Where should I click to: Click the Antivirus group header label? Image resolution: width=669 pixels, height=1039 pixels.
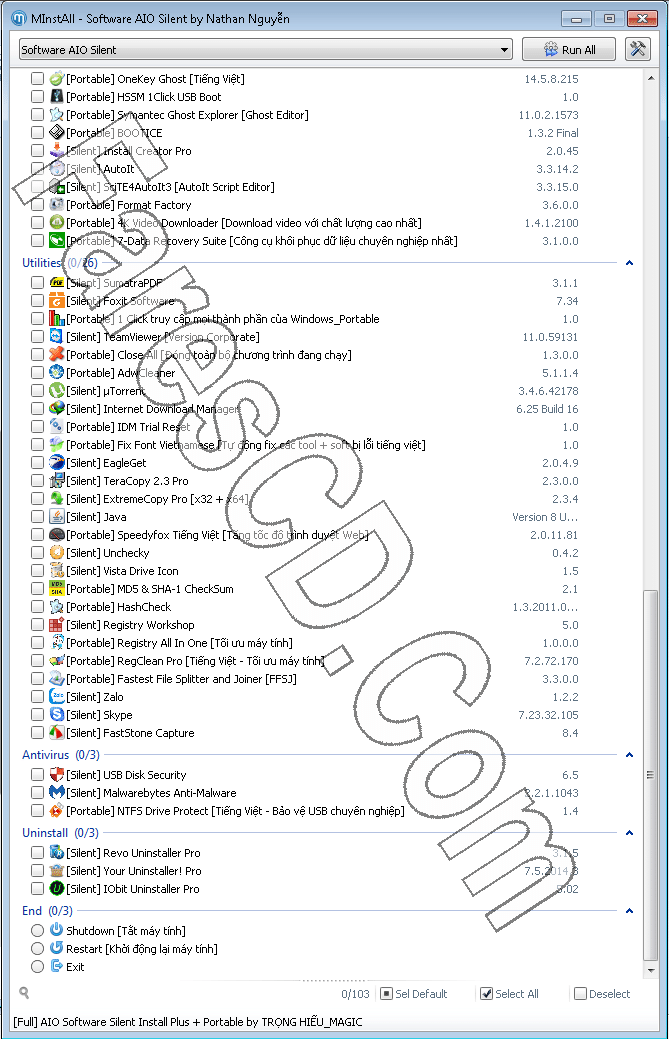(46, 755)
